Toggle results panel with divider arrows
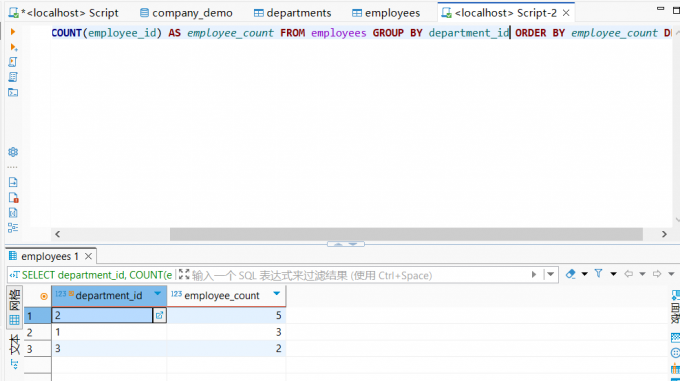The width and height of the screenshot is (680, 381). coord(346,244)
